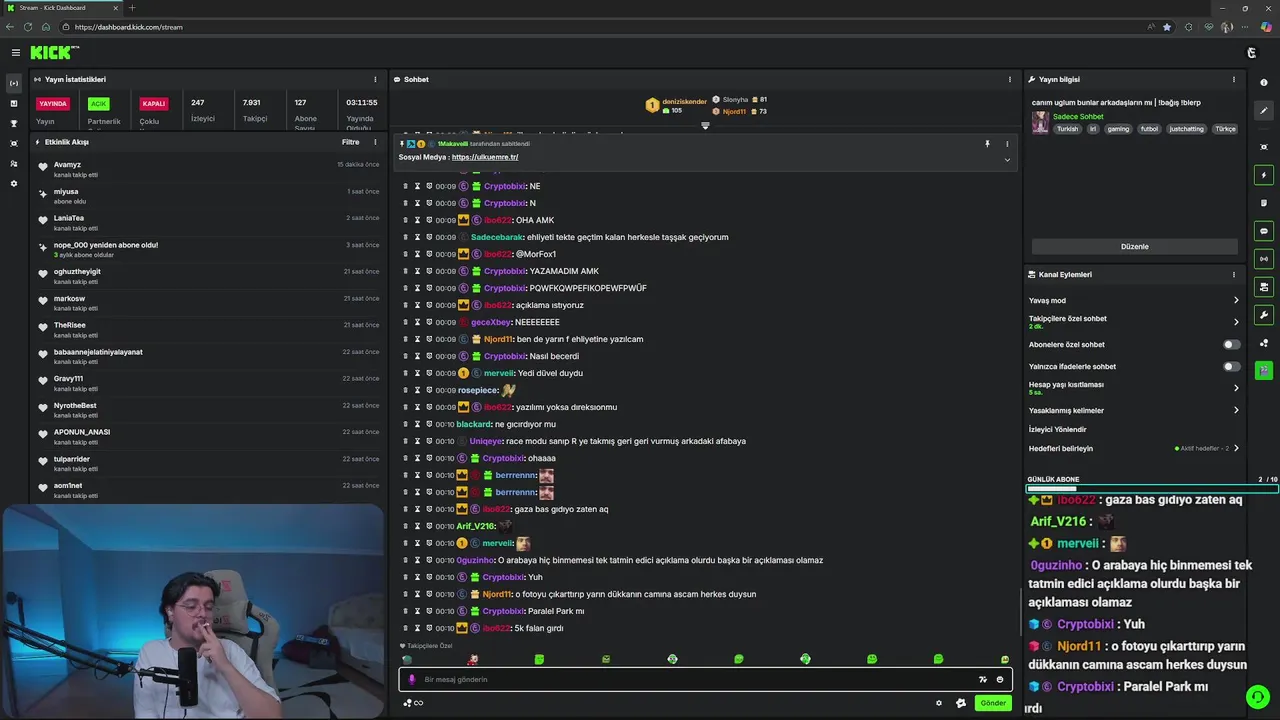Click the green chat bubble button bottom-right
The image size is (1280, 720).
pos(1257,696)
